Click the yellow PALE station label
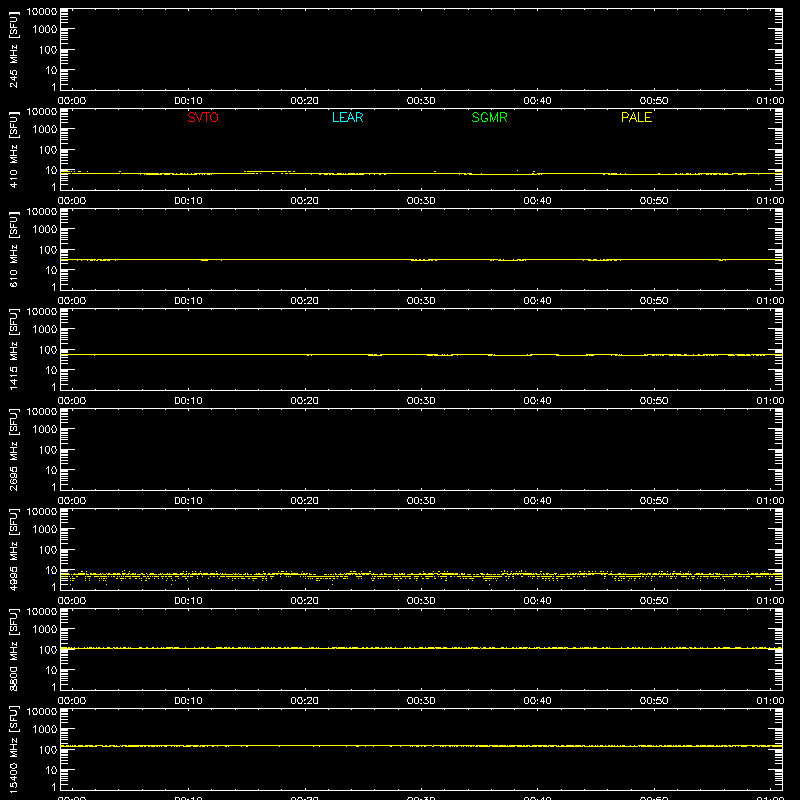 pyautogui.click(x=636, y=117)
